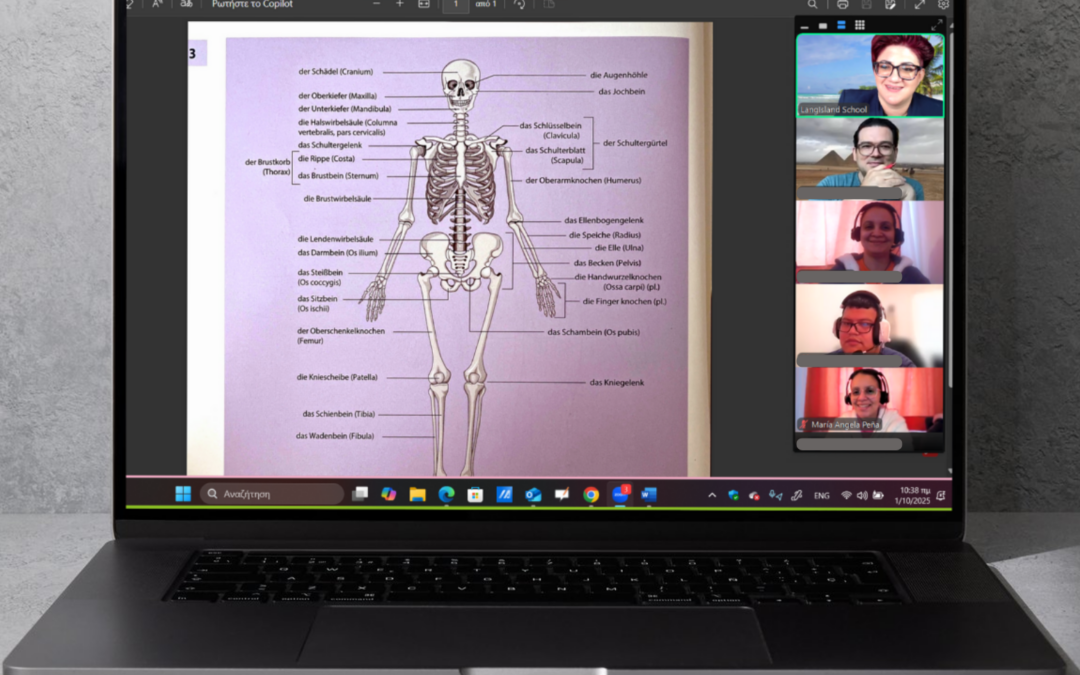
Task: Print the document using printer icon
Action: [x=843, y=5]
